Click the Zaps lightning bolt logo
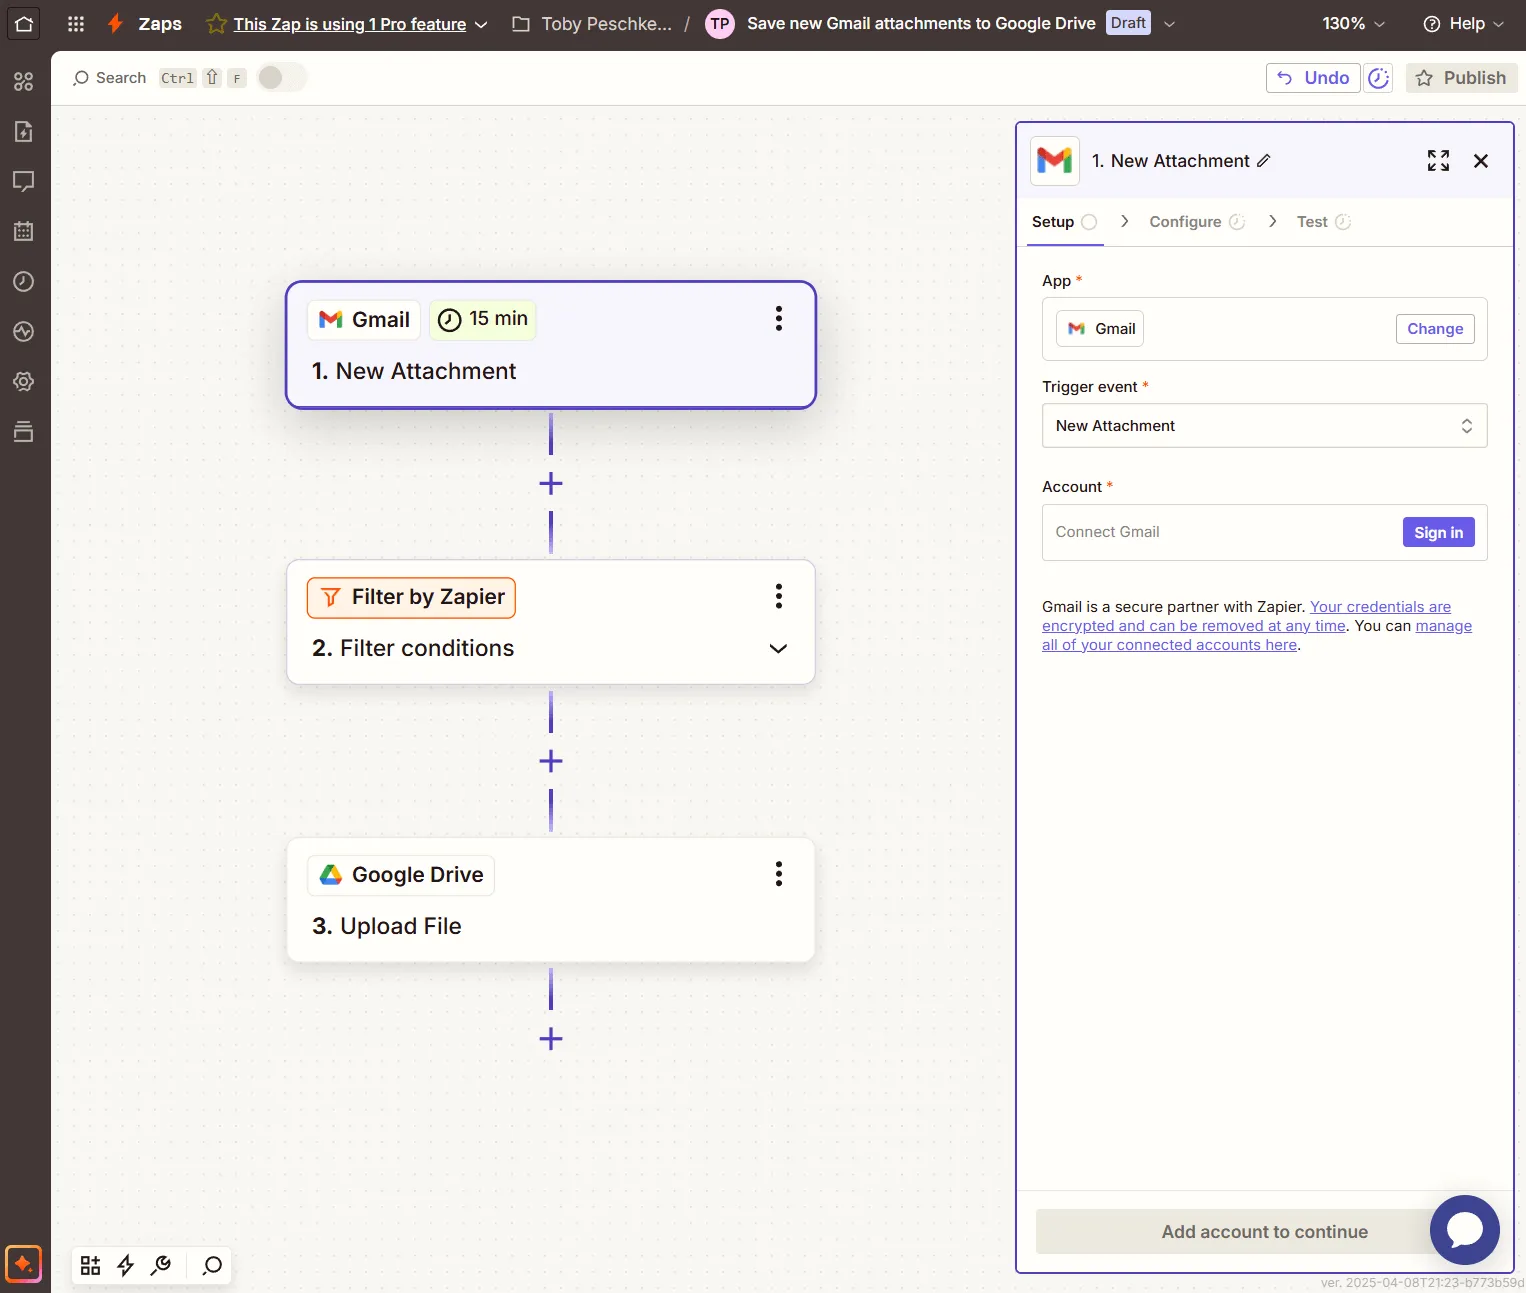 (x=116, y=23)
